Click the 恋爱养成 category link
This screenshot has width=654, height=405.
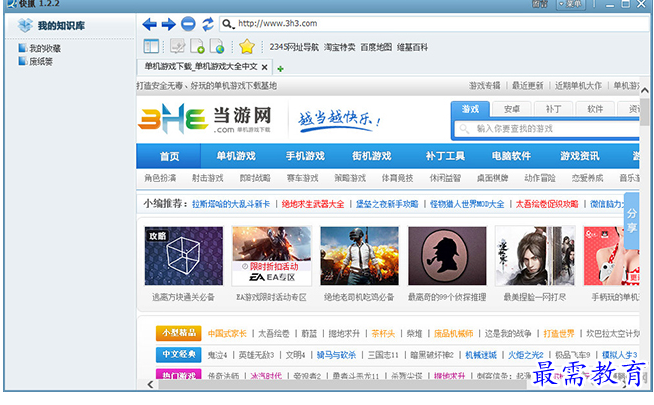pyautogui.click(x=587, y=178)
